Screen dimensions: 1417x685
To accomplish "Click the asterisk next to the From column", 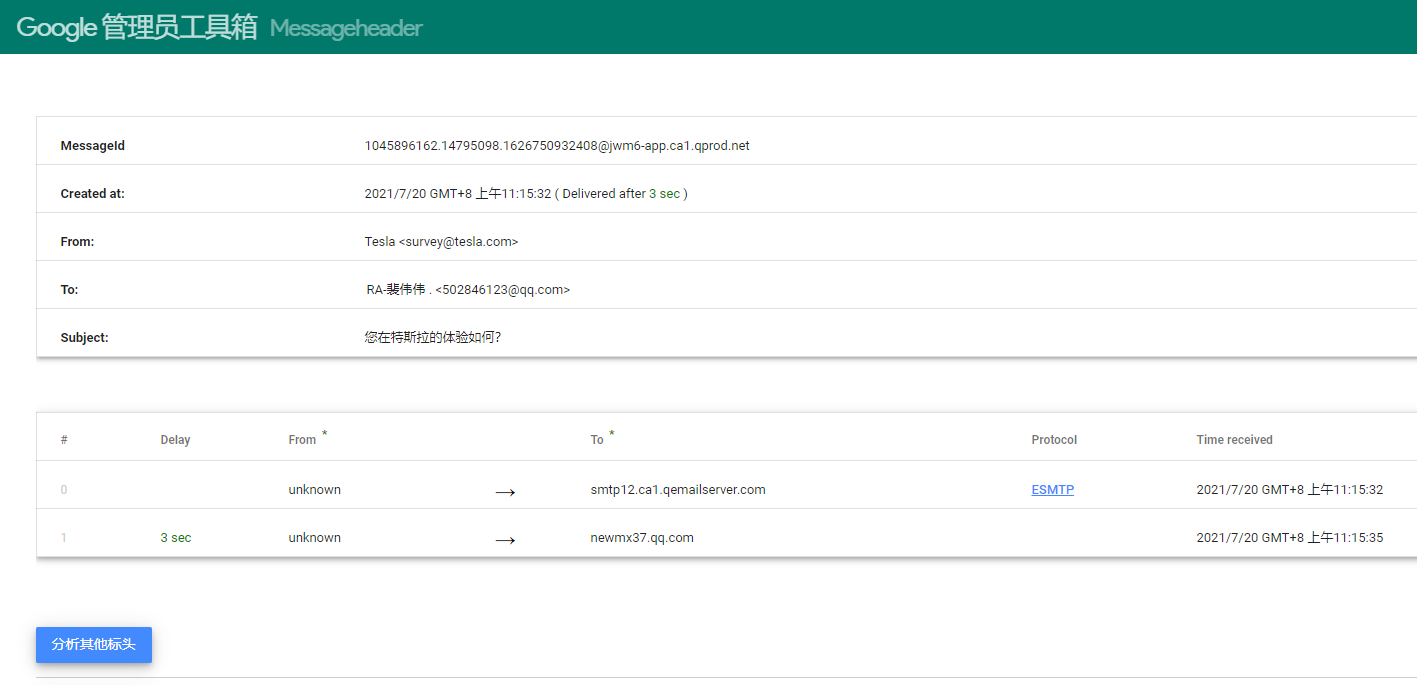I will (323, 432).
